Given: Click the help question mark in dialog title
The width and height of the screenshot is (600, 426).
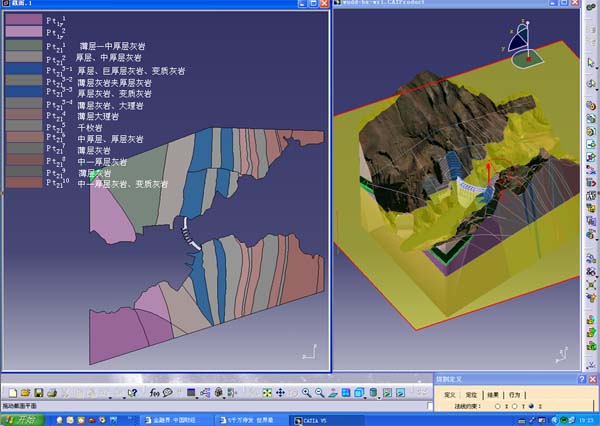Looking at the screenshot, I should [x=582, y=379].
